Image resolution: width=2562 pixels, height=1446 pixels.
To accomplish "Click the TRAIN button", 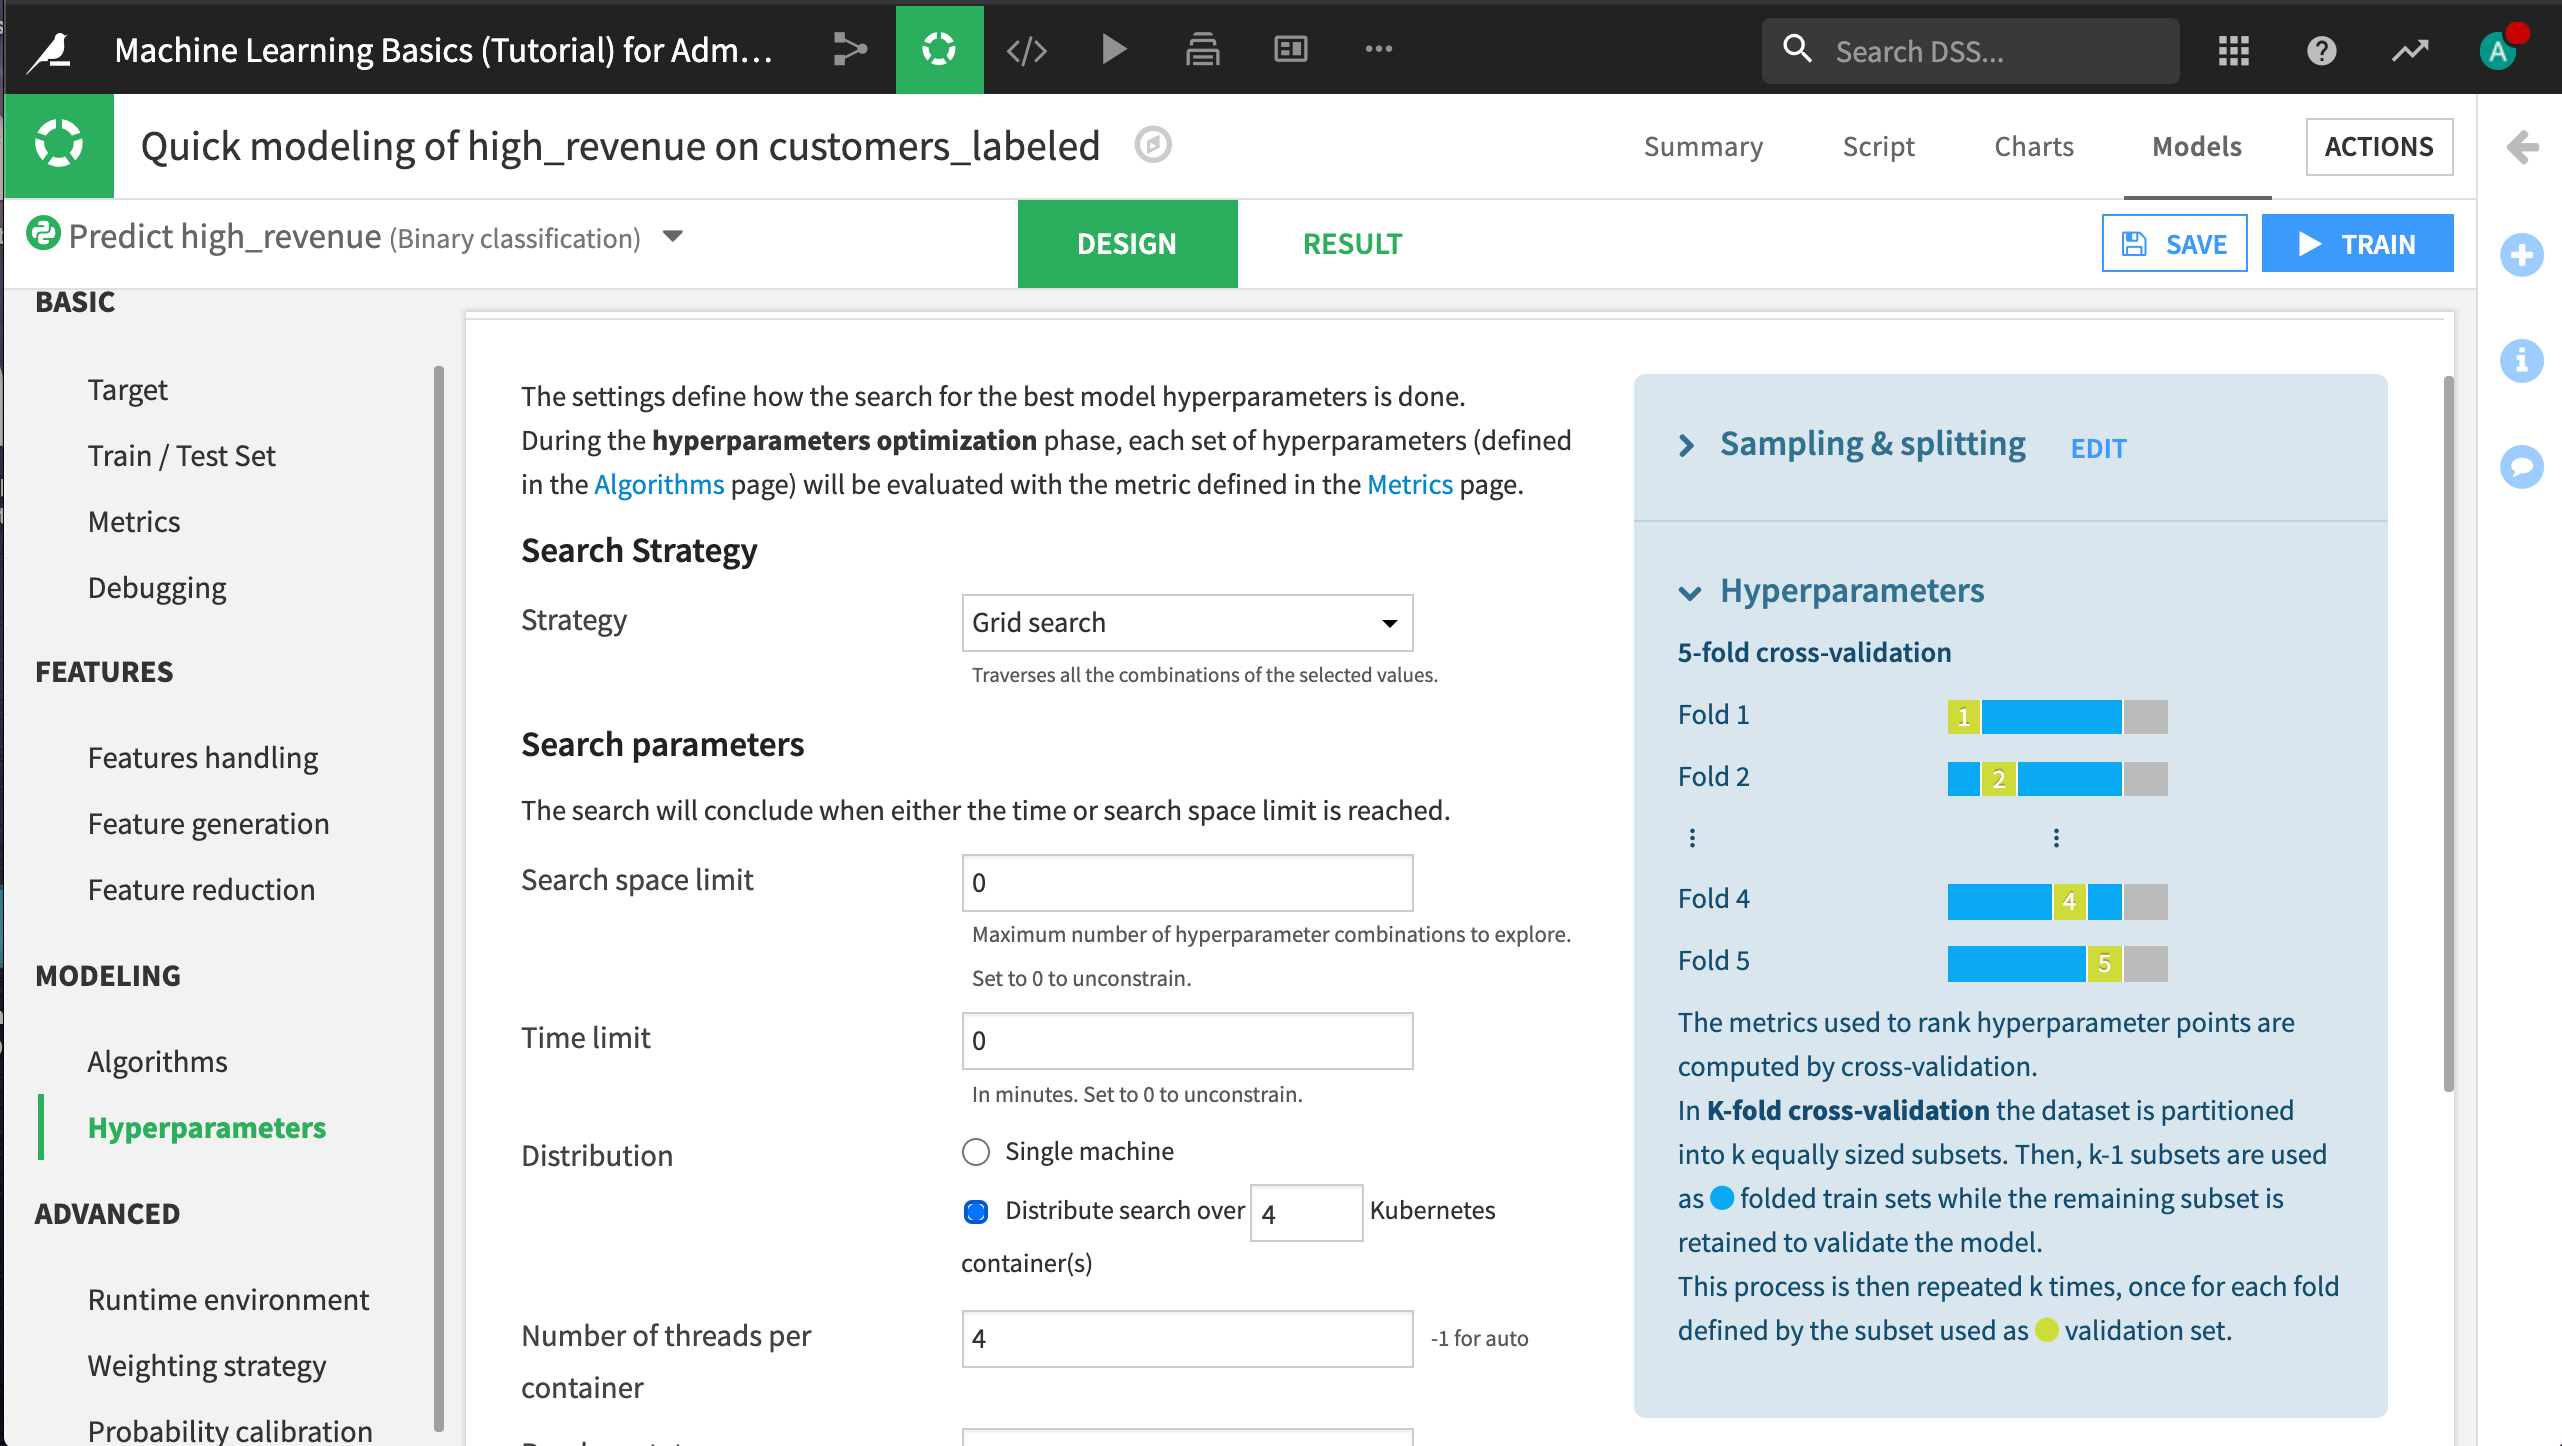I will click(2357, 244).
